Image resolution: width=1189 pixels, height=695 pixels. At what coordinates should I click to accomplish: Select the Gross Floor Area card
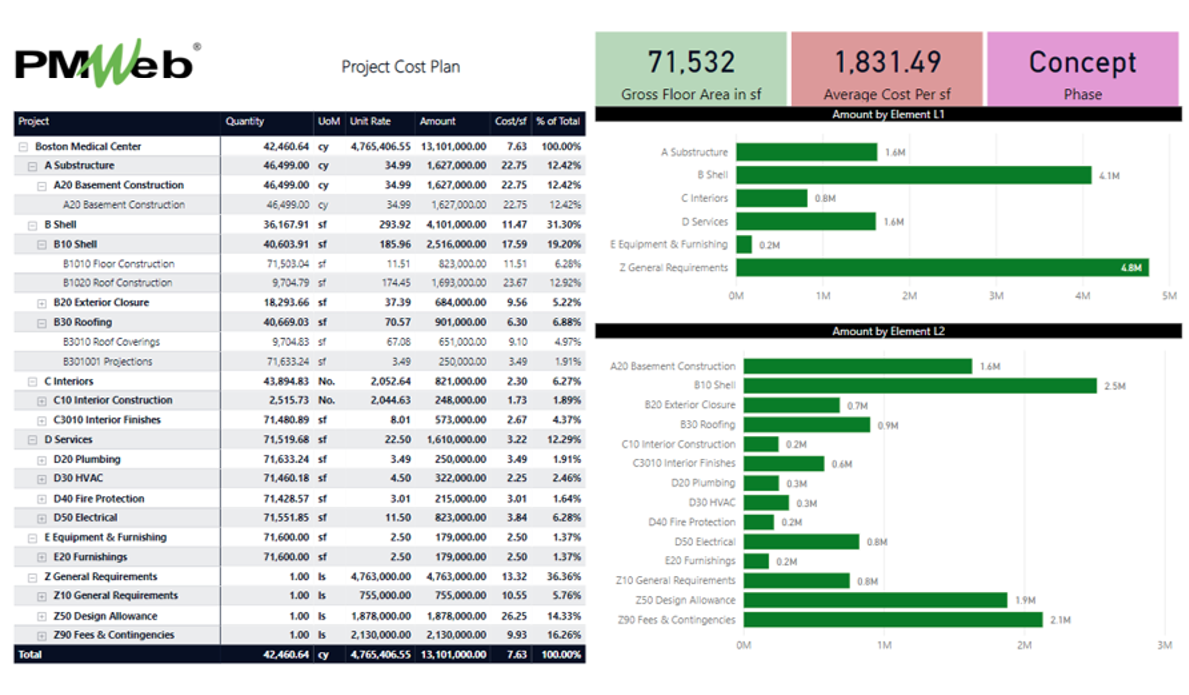(x=691, y=69)
